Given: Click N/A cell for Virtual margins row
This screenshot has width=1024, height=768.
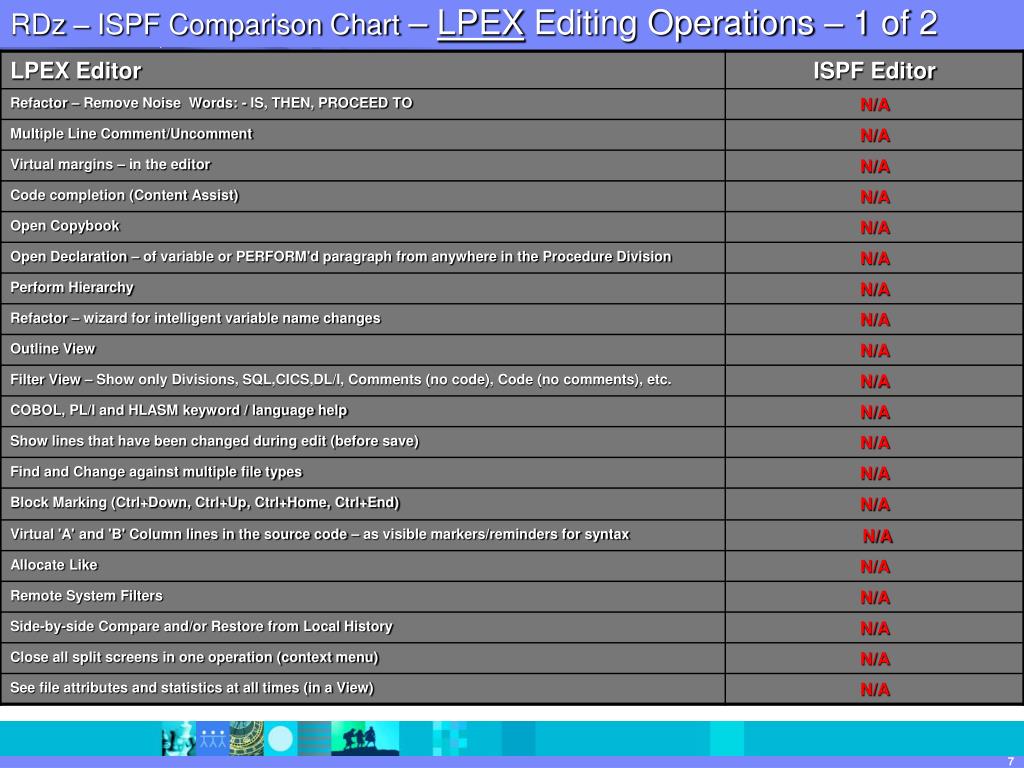Looking at the screenshot, I should click(874, 166).
